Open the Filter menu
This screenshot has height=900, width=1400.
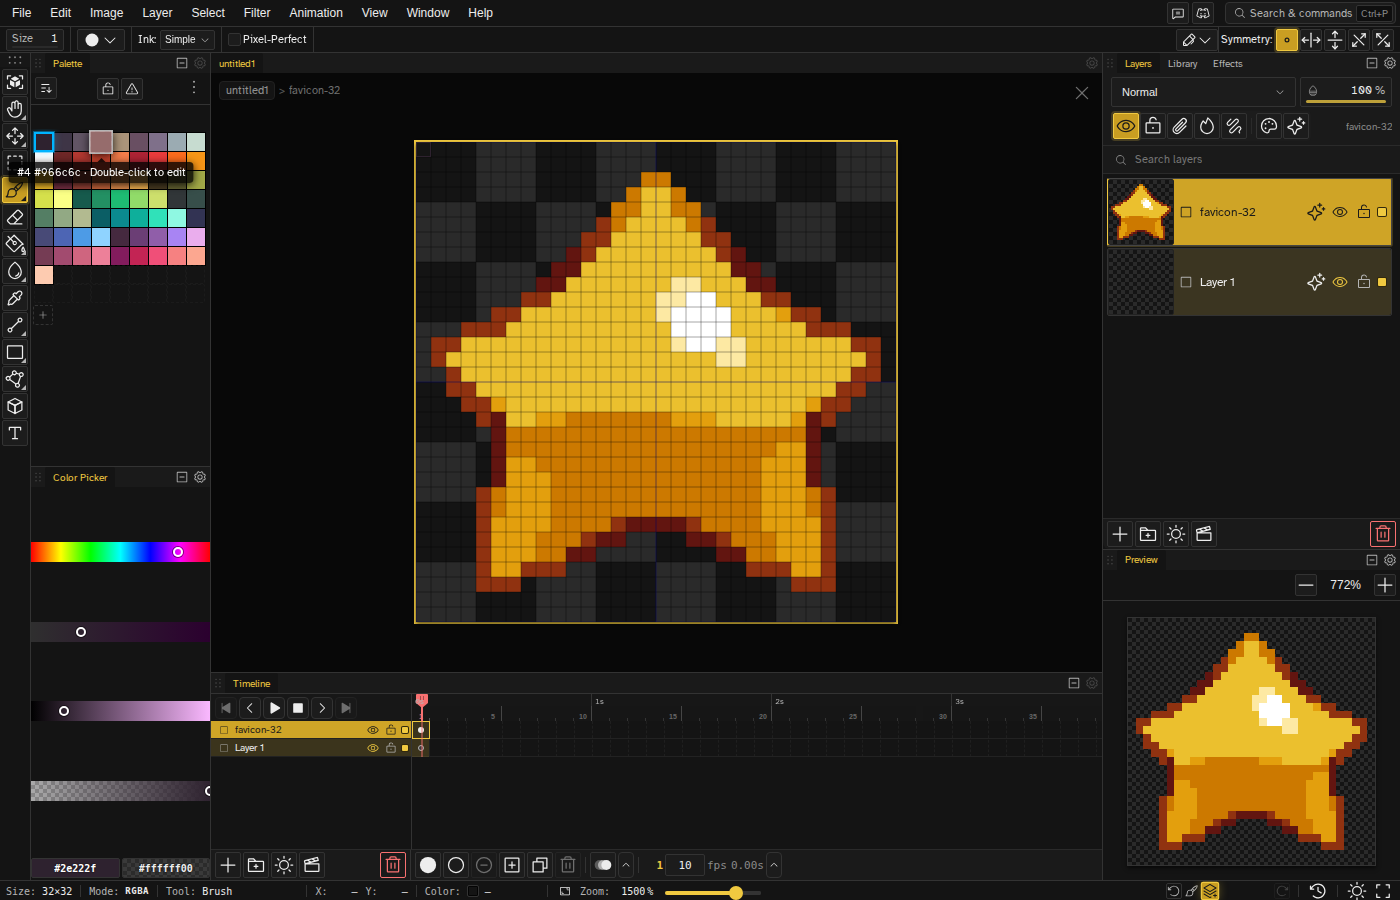(257, 13)
